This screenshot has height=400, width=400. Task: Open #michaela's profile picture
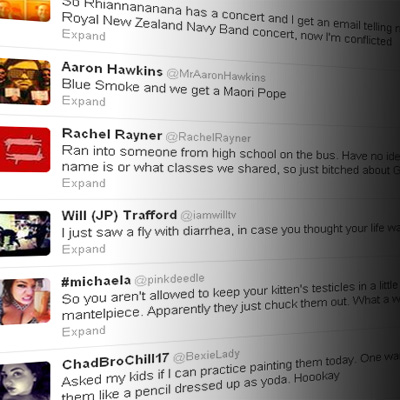click(25, 302)
